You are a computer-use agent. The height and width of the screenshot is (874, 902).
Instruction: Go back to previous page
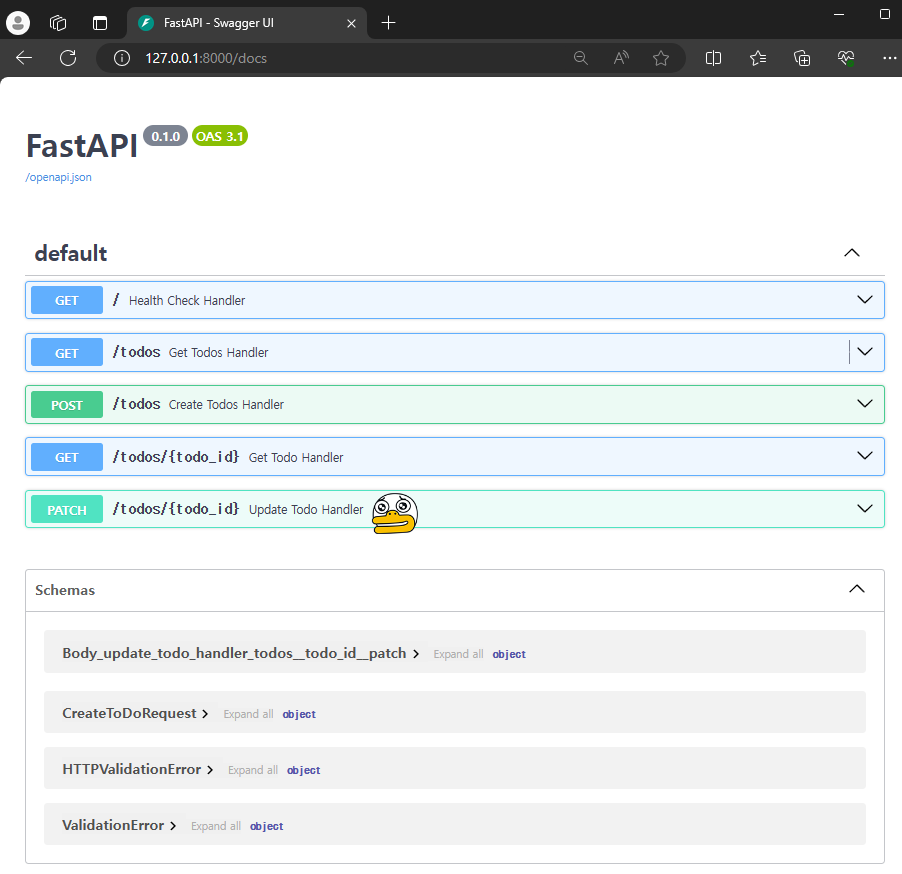pos(24,58)
